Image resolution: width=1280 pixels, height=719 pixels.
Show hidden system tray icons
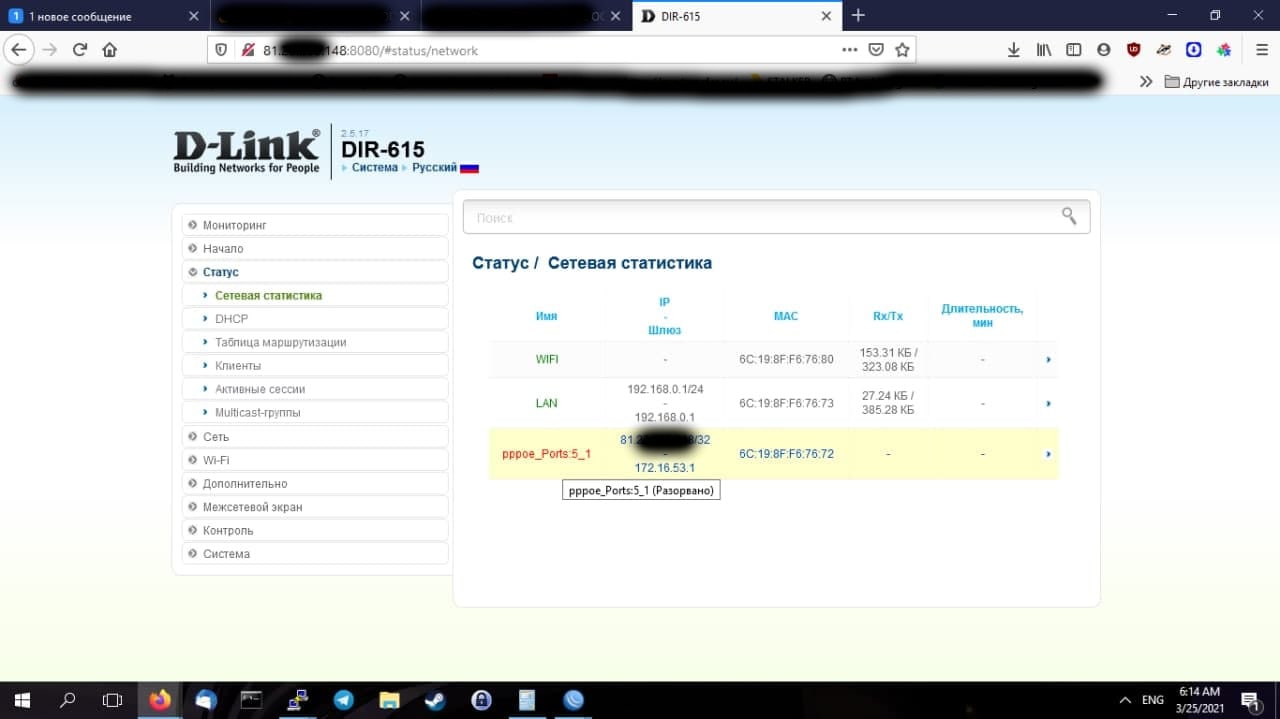coord(1125,700)
